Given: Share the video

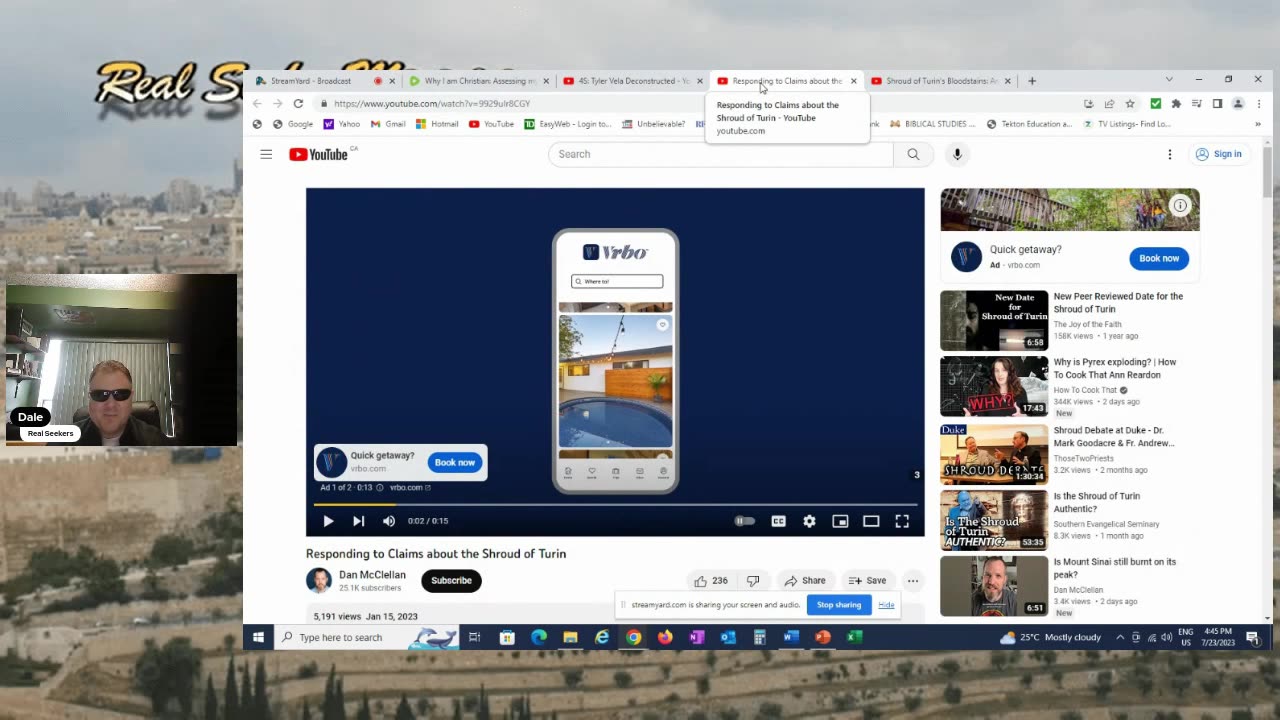Looking at the screenshot, I should pyautogui.click(x=805, y=580).
